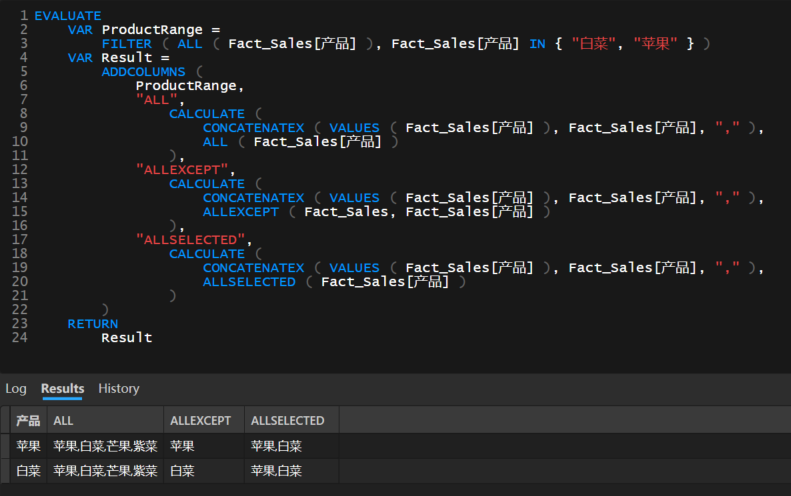Viewport: 791px width, 496px height.
Task: Select ALL value in the 白菜 row
Action: click(105, 471)
